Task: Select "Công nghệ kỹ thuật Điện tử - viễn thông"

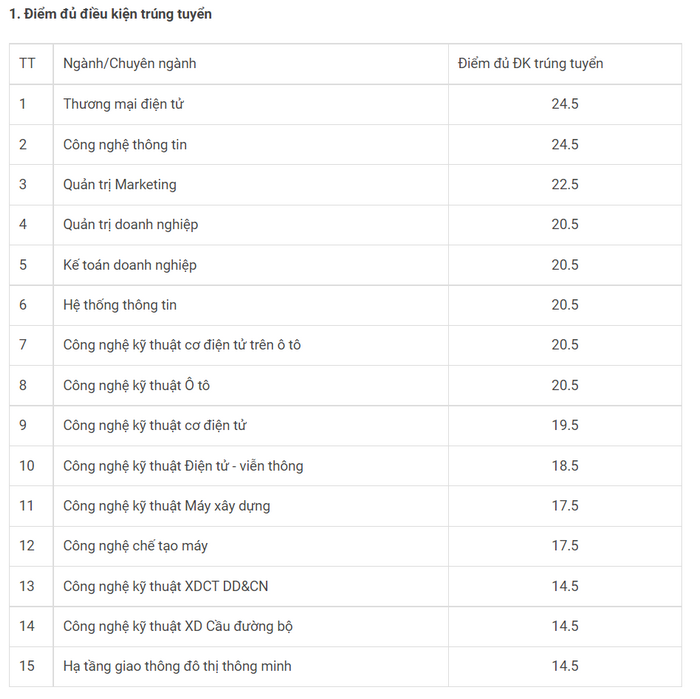Action: tap(183, 466)
